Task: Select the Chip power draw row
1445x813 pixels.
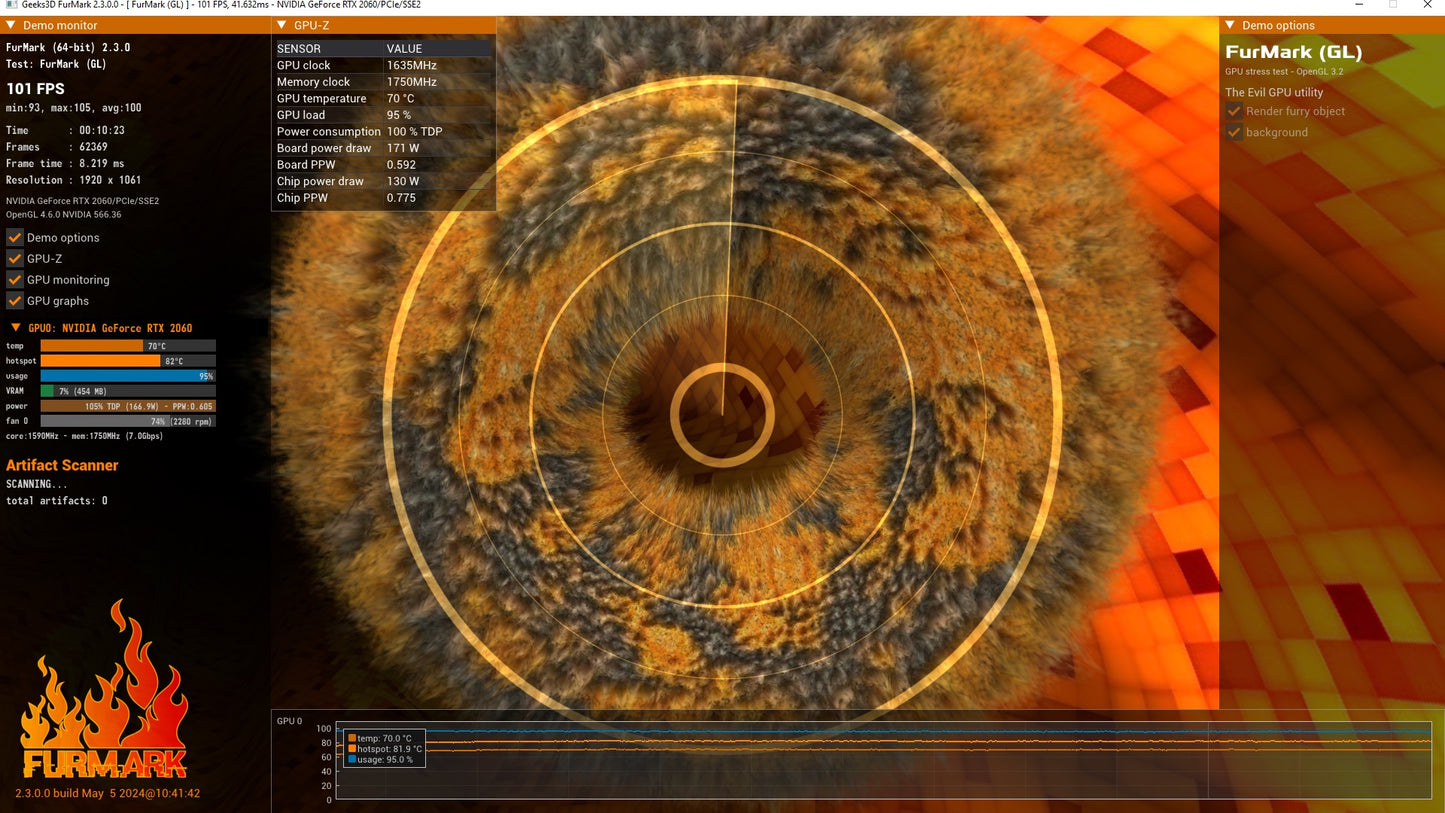Action: click(384, 181)
